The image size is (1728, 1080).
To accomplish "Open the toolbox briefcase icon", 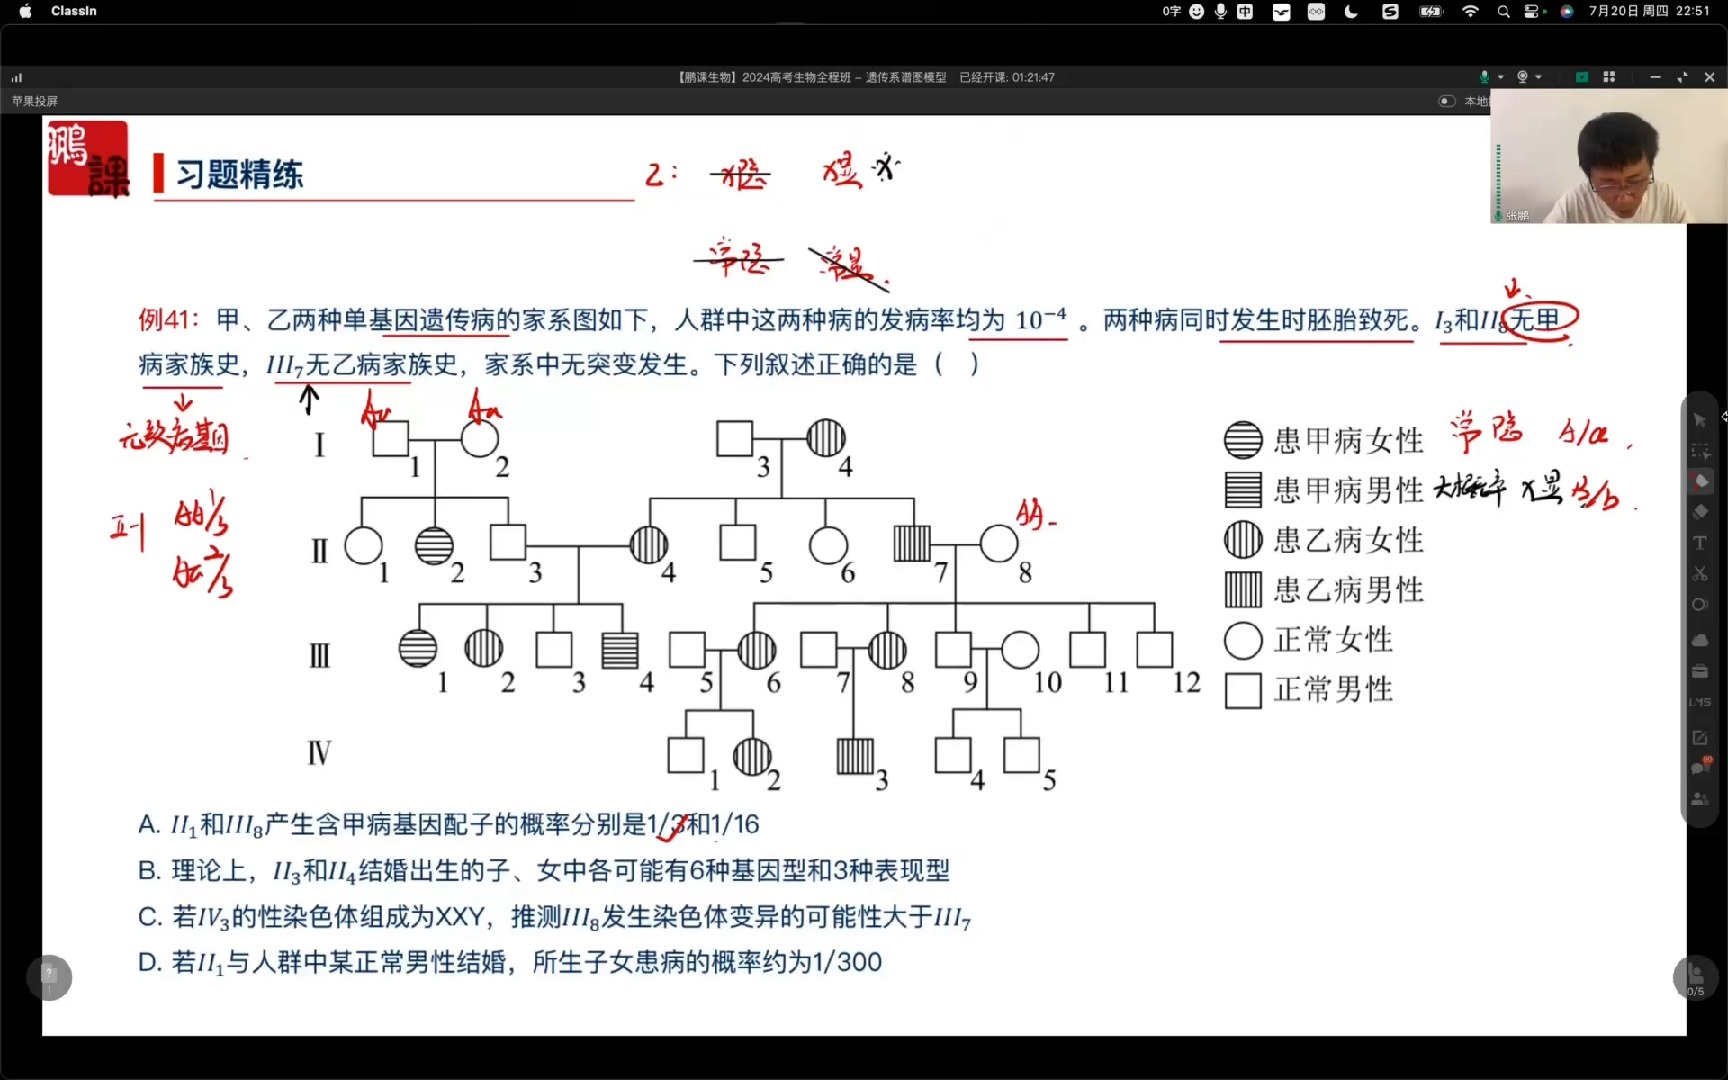I will click(x=1699, y=671).
